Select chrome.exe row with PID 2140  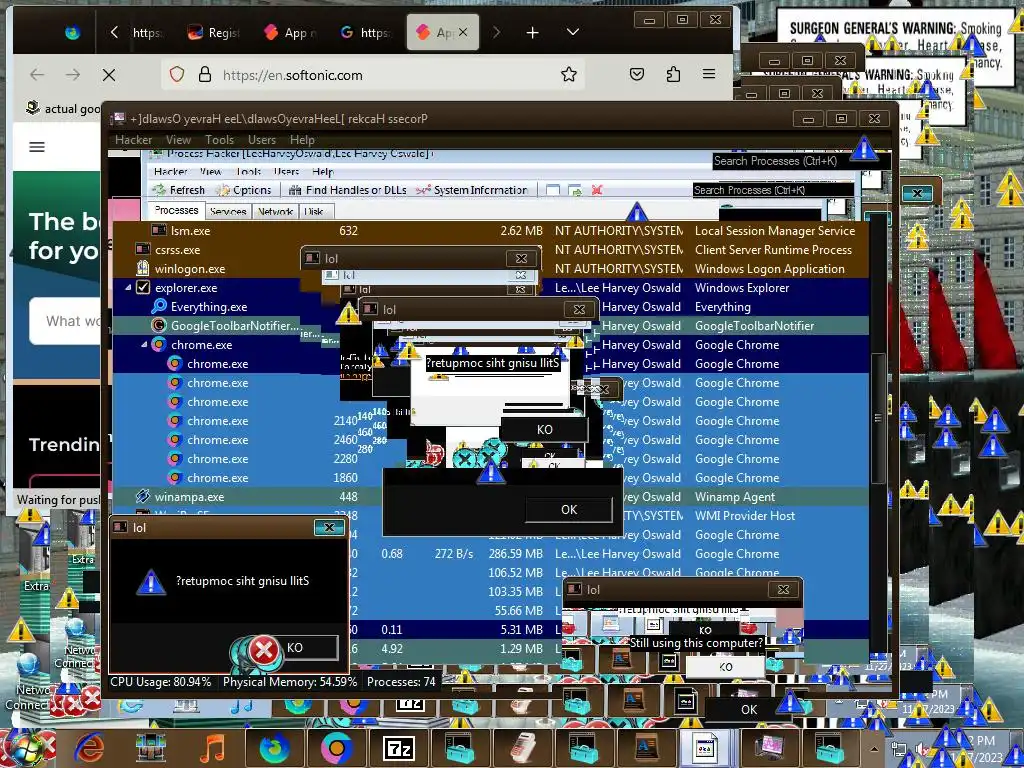click(490, 421)
